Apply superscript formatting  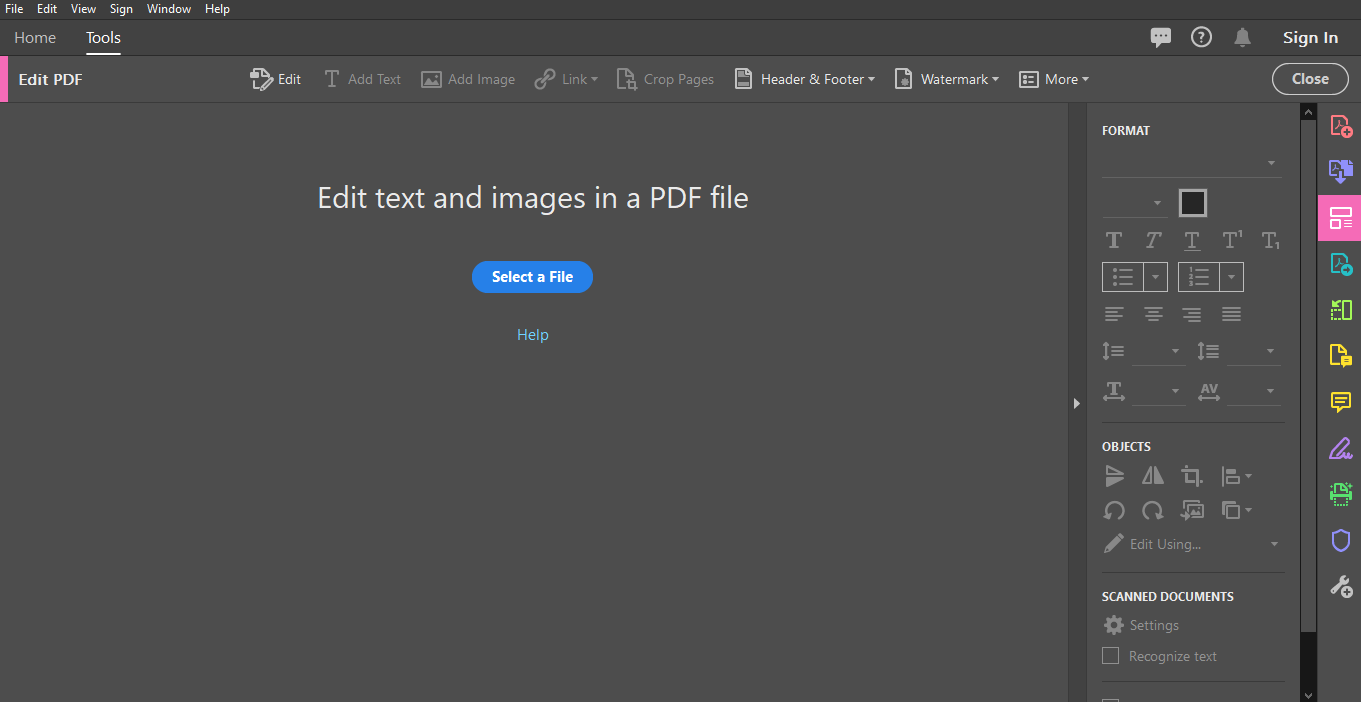click(x=1232, y=240)
